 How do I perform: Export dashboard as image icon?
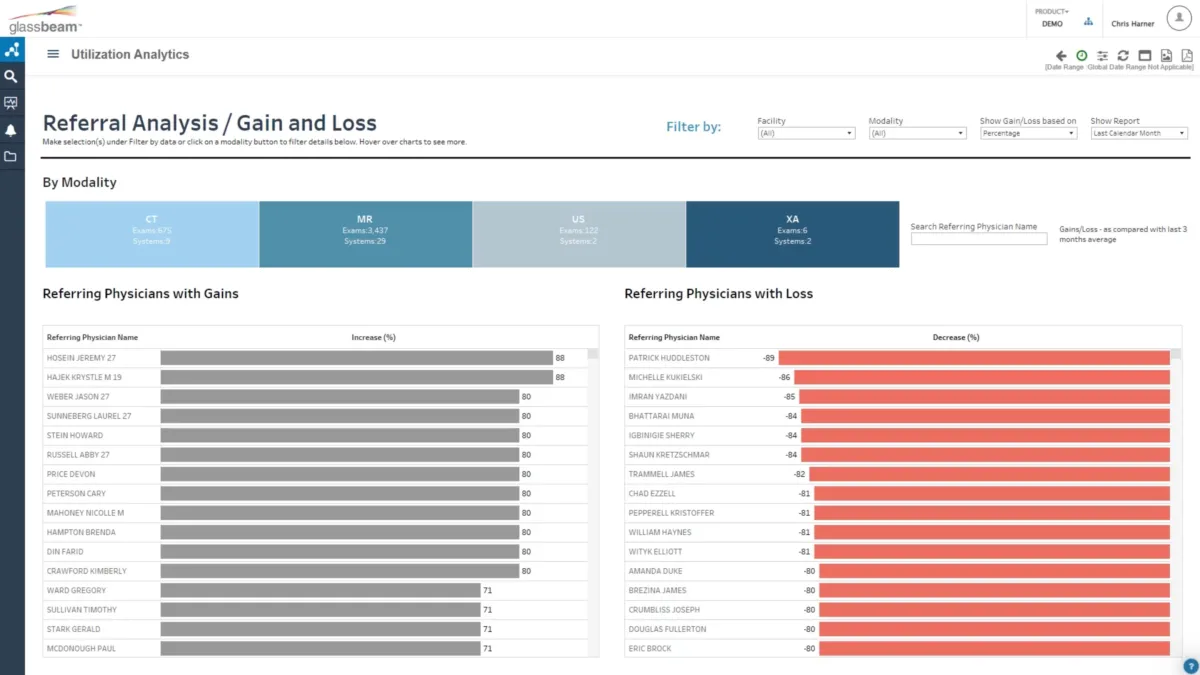(1166, 56)
